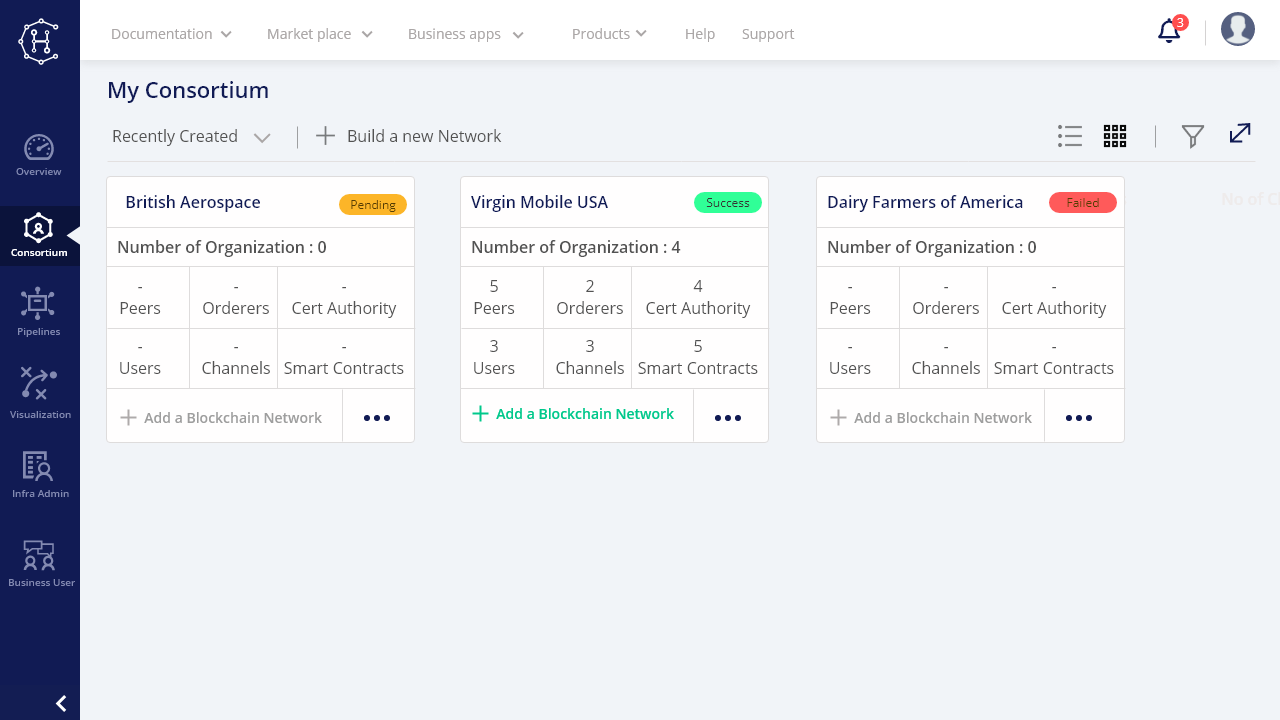Open the Support menu item
This screenshot has width=1280, height=720.
[768, 34]
